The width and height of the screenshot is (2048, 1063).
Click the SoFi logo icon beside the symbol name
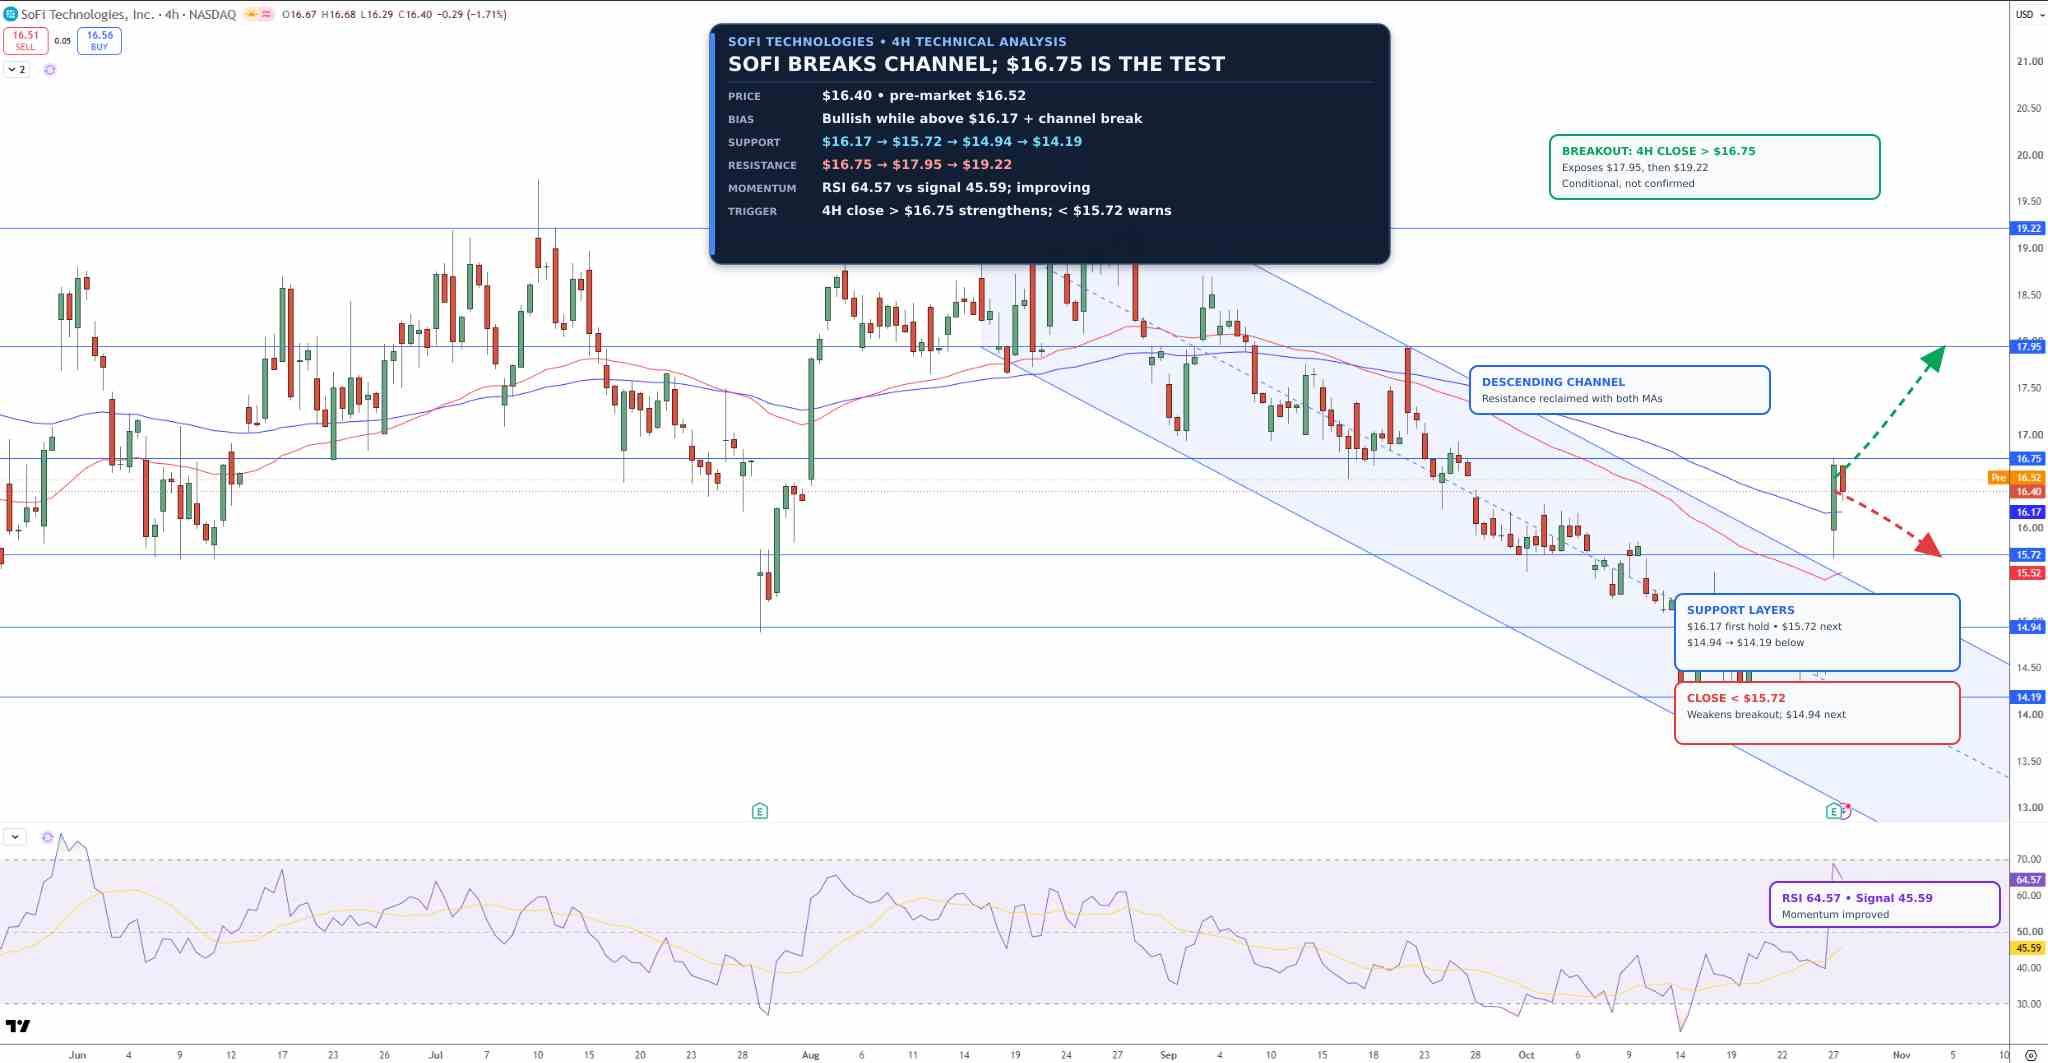11,14
